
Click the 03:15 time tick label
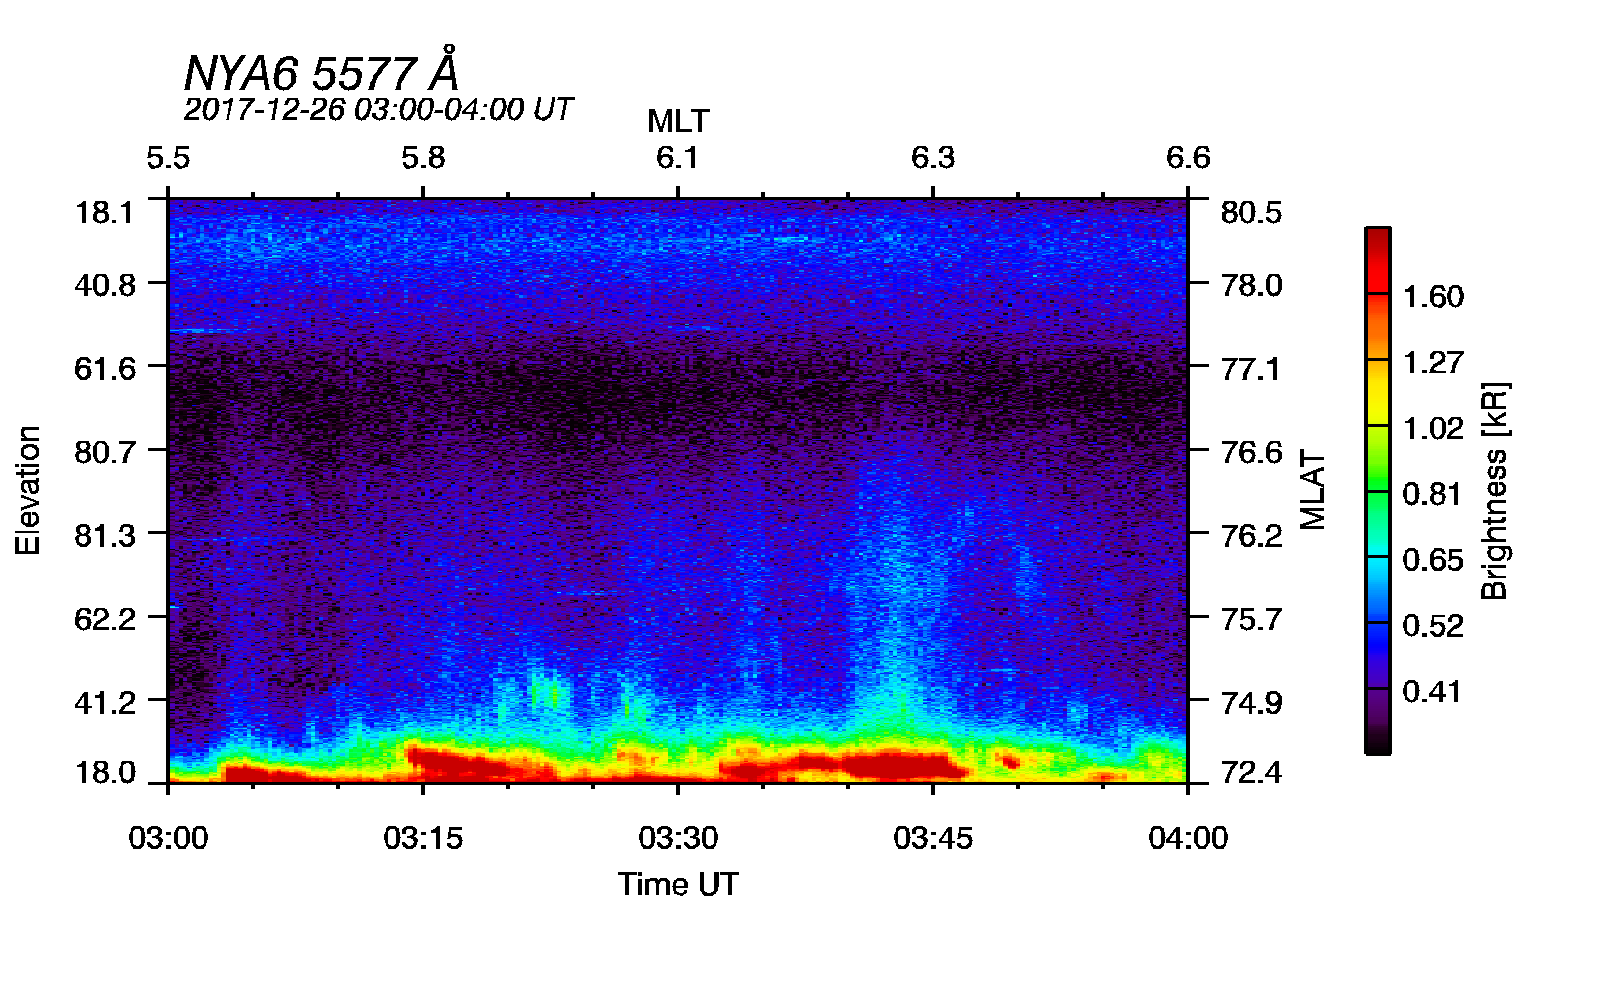tap(423, 838)
